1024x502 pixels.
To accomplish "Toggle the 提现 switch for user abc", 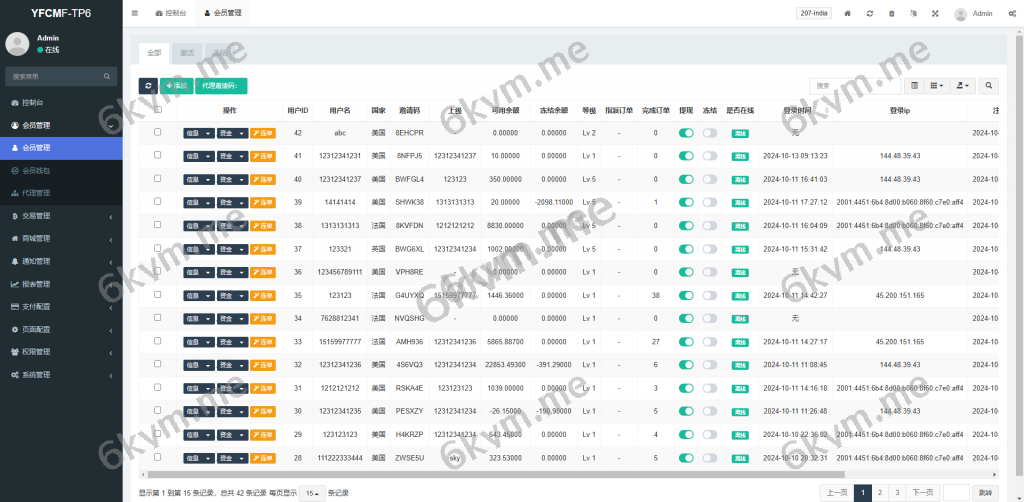I will point(686,132).
